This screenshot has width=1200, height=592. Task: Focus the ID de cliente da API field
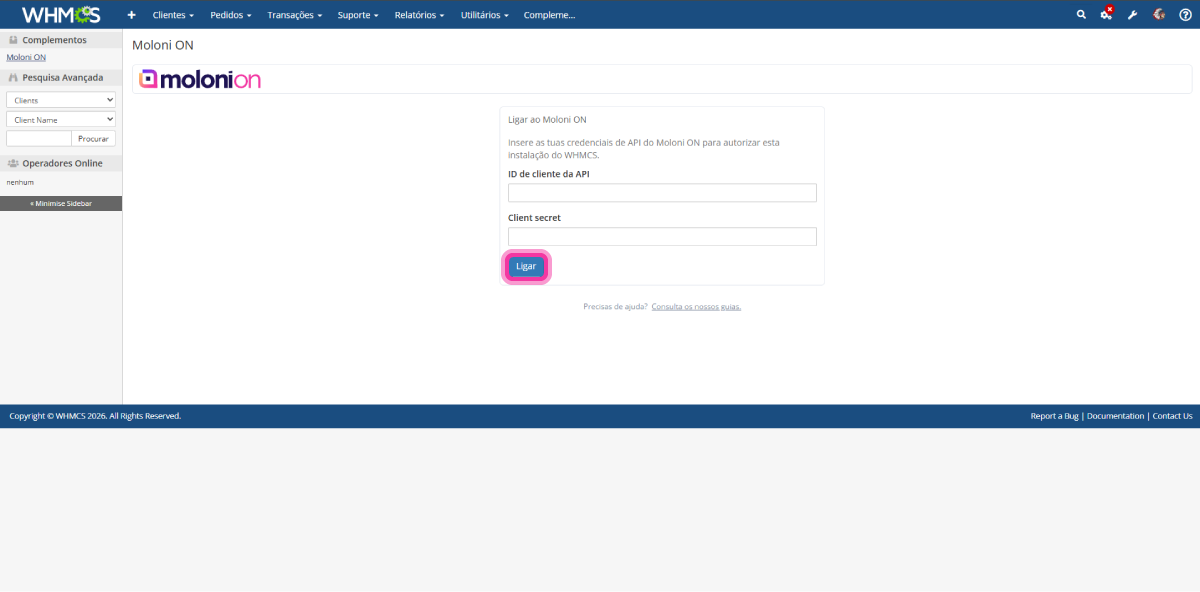pos(662,193)
